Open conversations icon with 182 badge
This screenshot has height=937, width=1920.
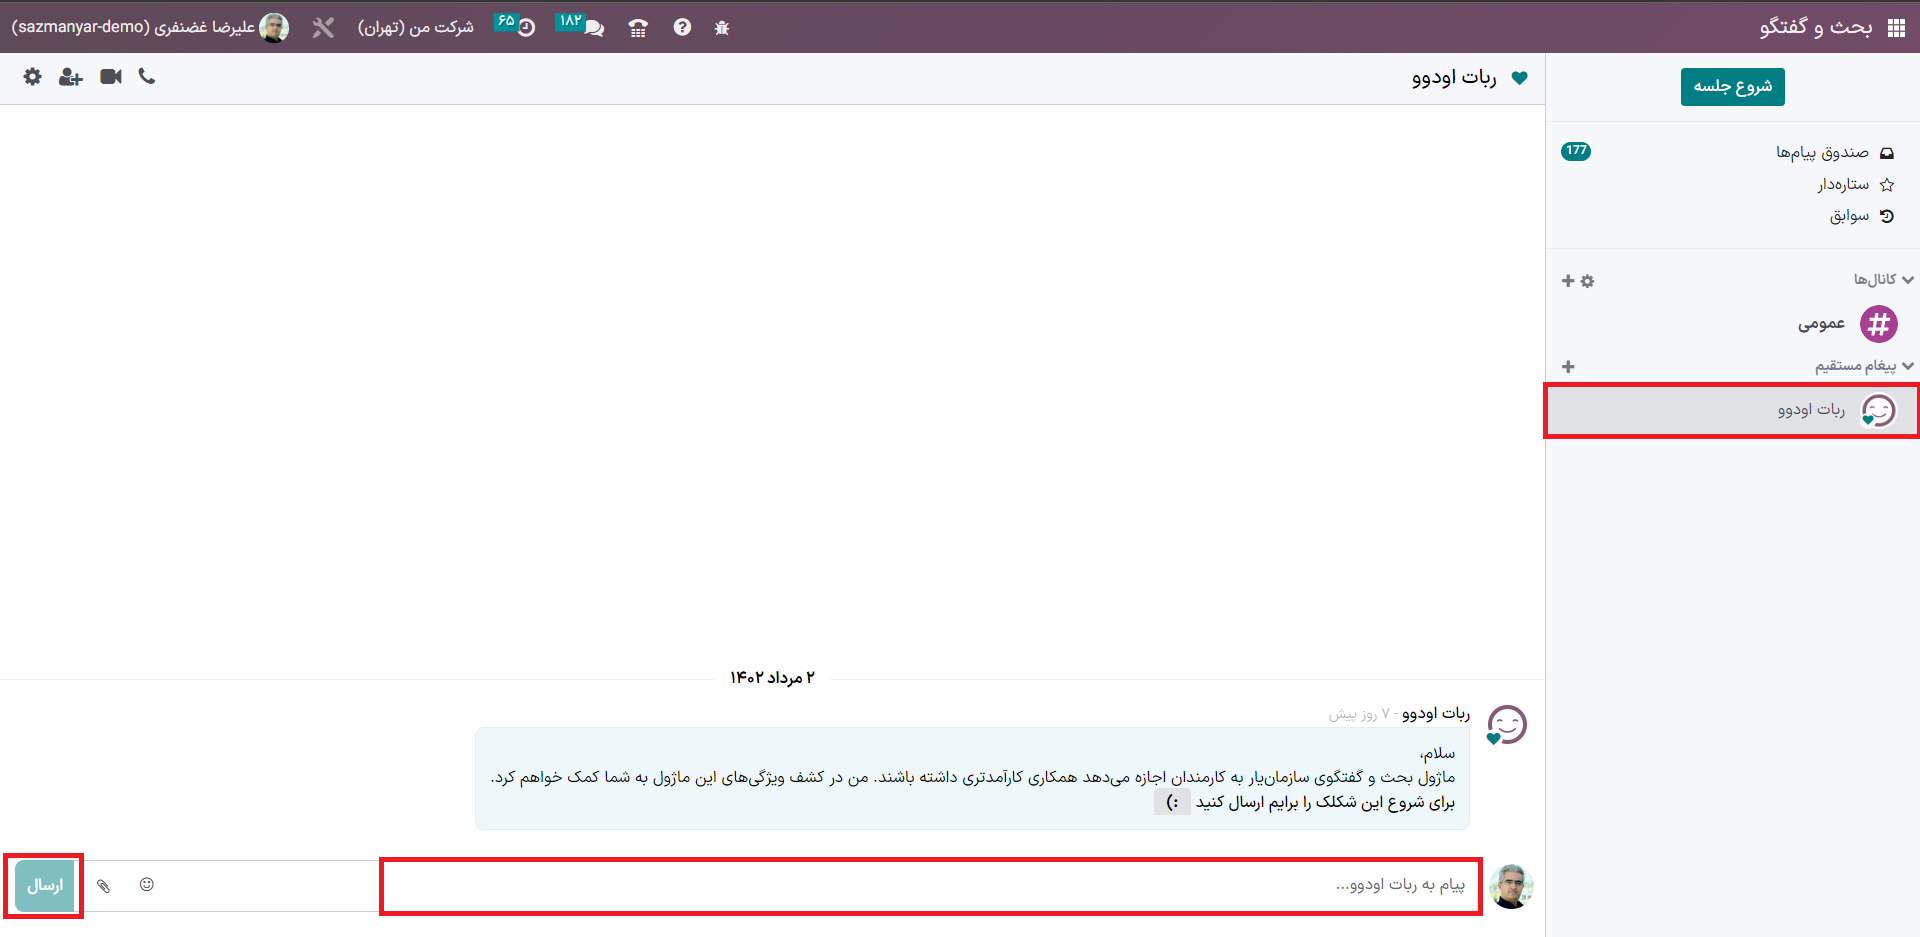(581, 25)
